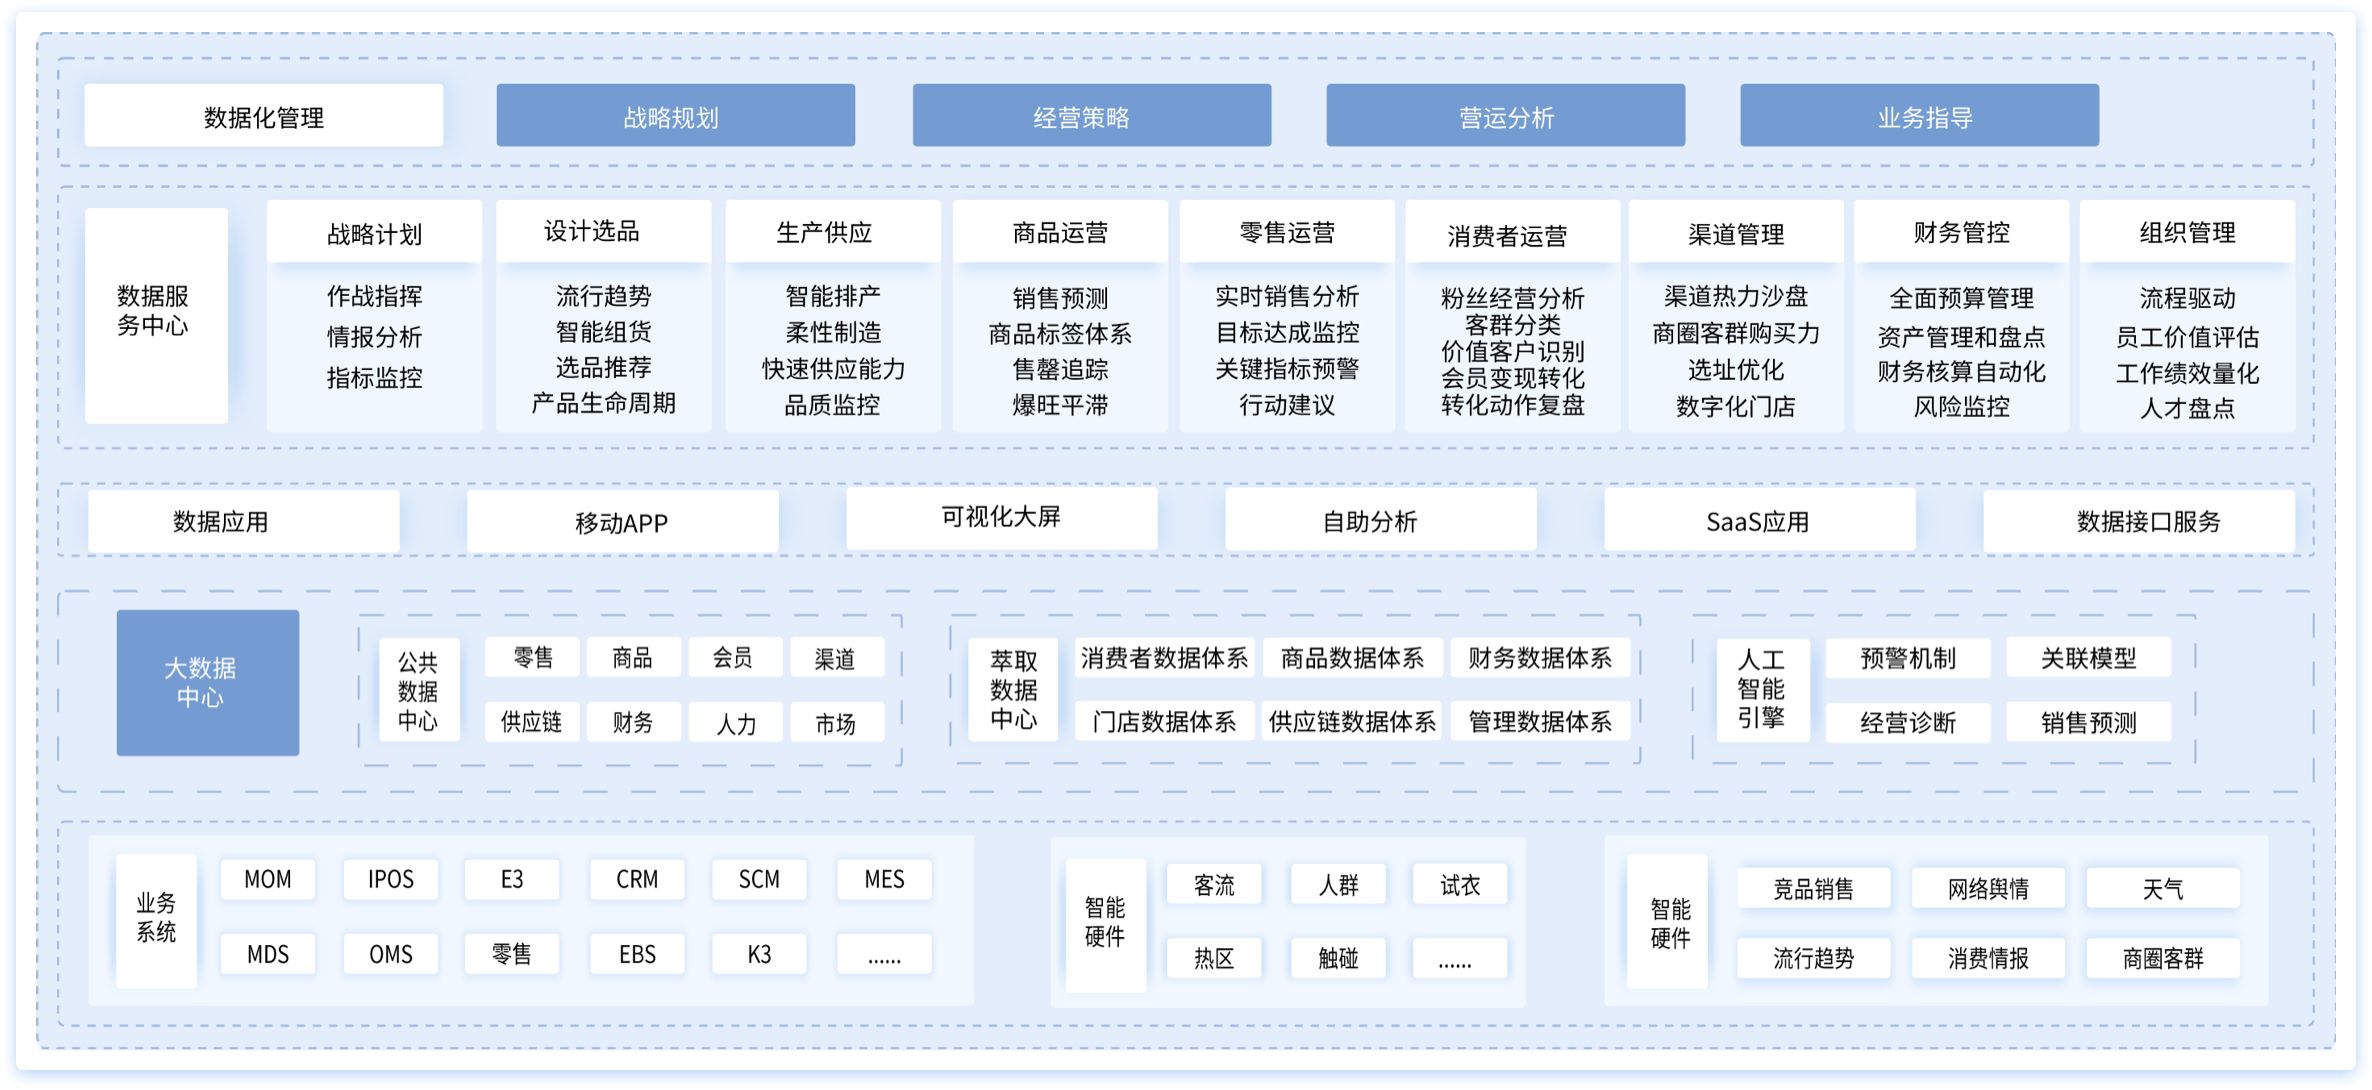
Task: Click the 消费者数据体系 item
Action: point(1163,658)
